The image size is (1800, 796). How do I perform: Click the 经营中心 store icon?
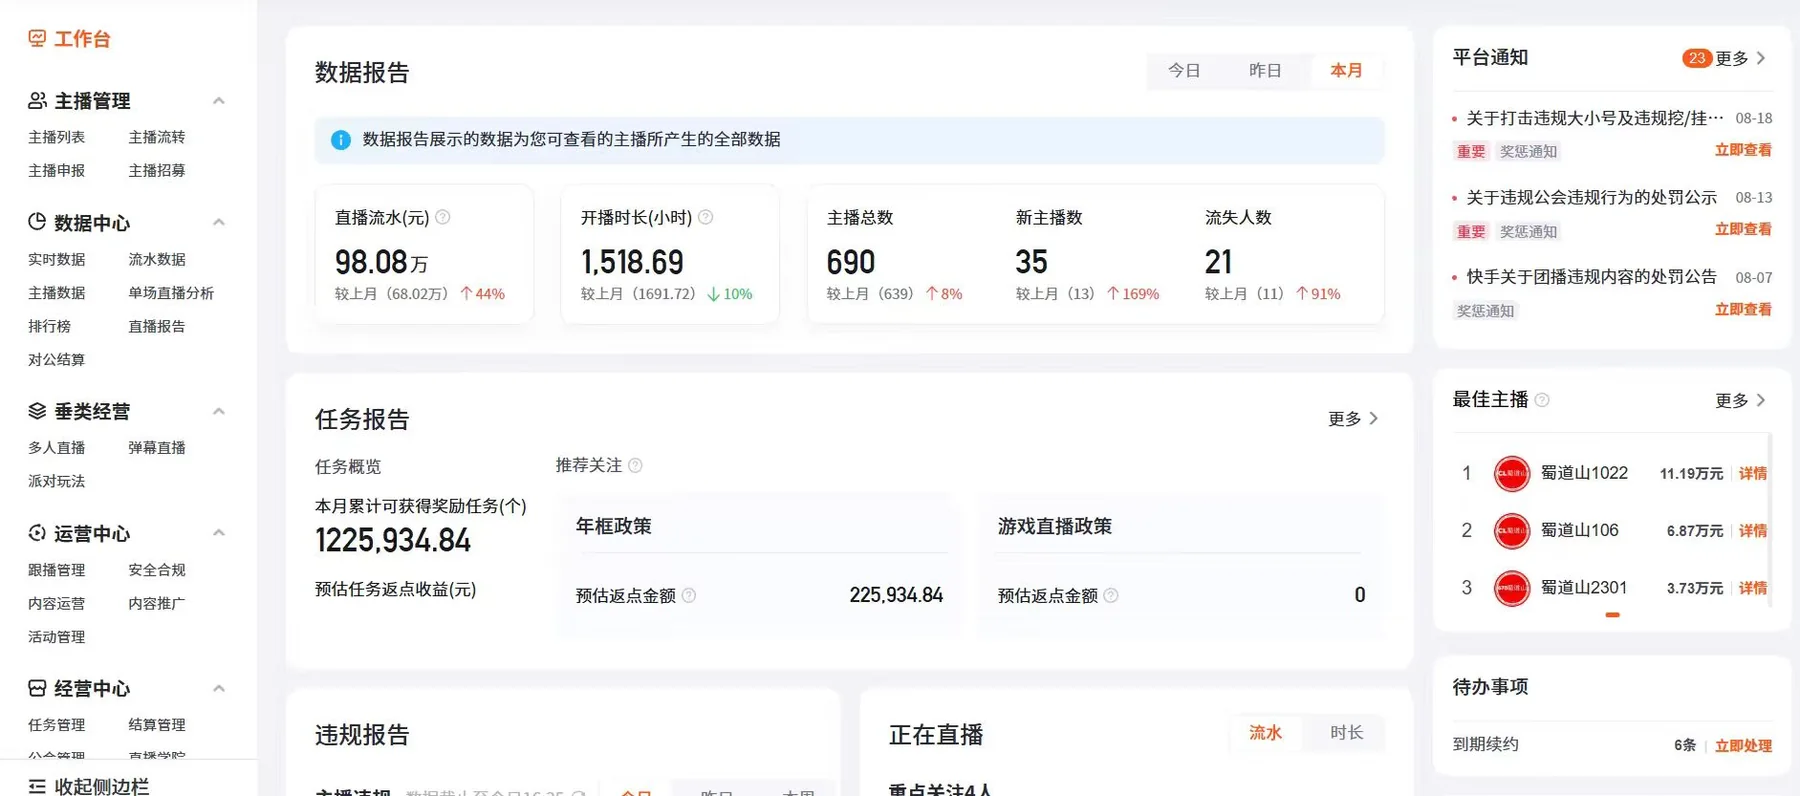click(37, 688)
